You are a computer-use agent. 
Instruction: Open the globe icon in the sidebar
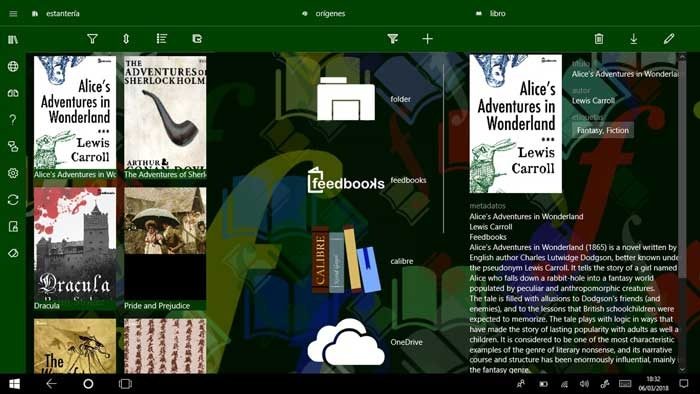(x=13, y=66)
